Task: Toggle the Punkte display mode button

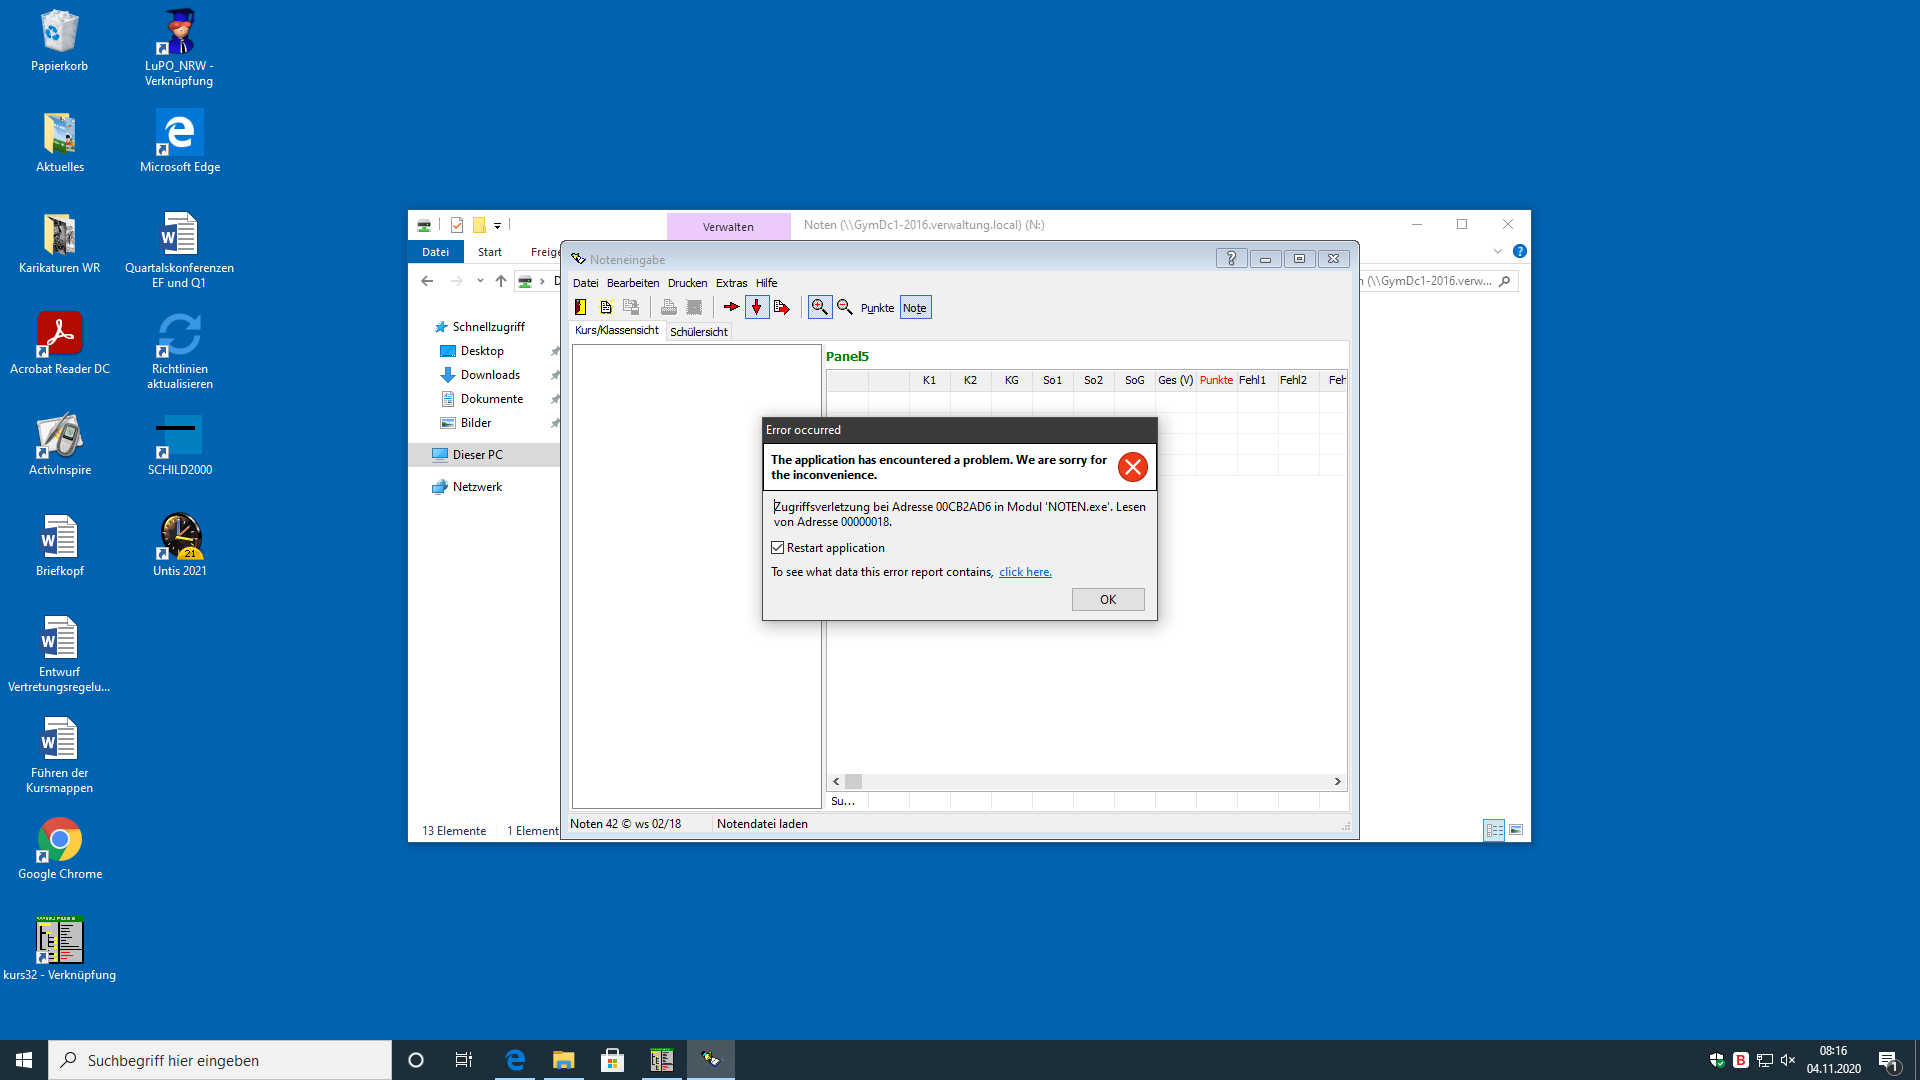Action: click(x=877, y=308)
